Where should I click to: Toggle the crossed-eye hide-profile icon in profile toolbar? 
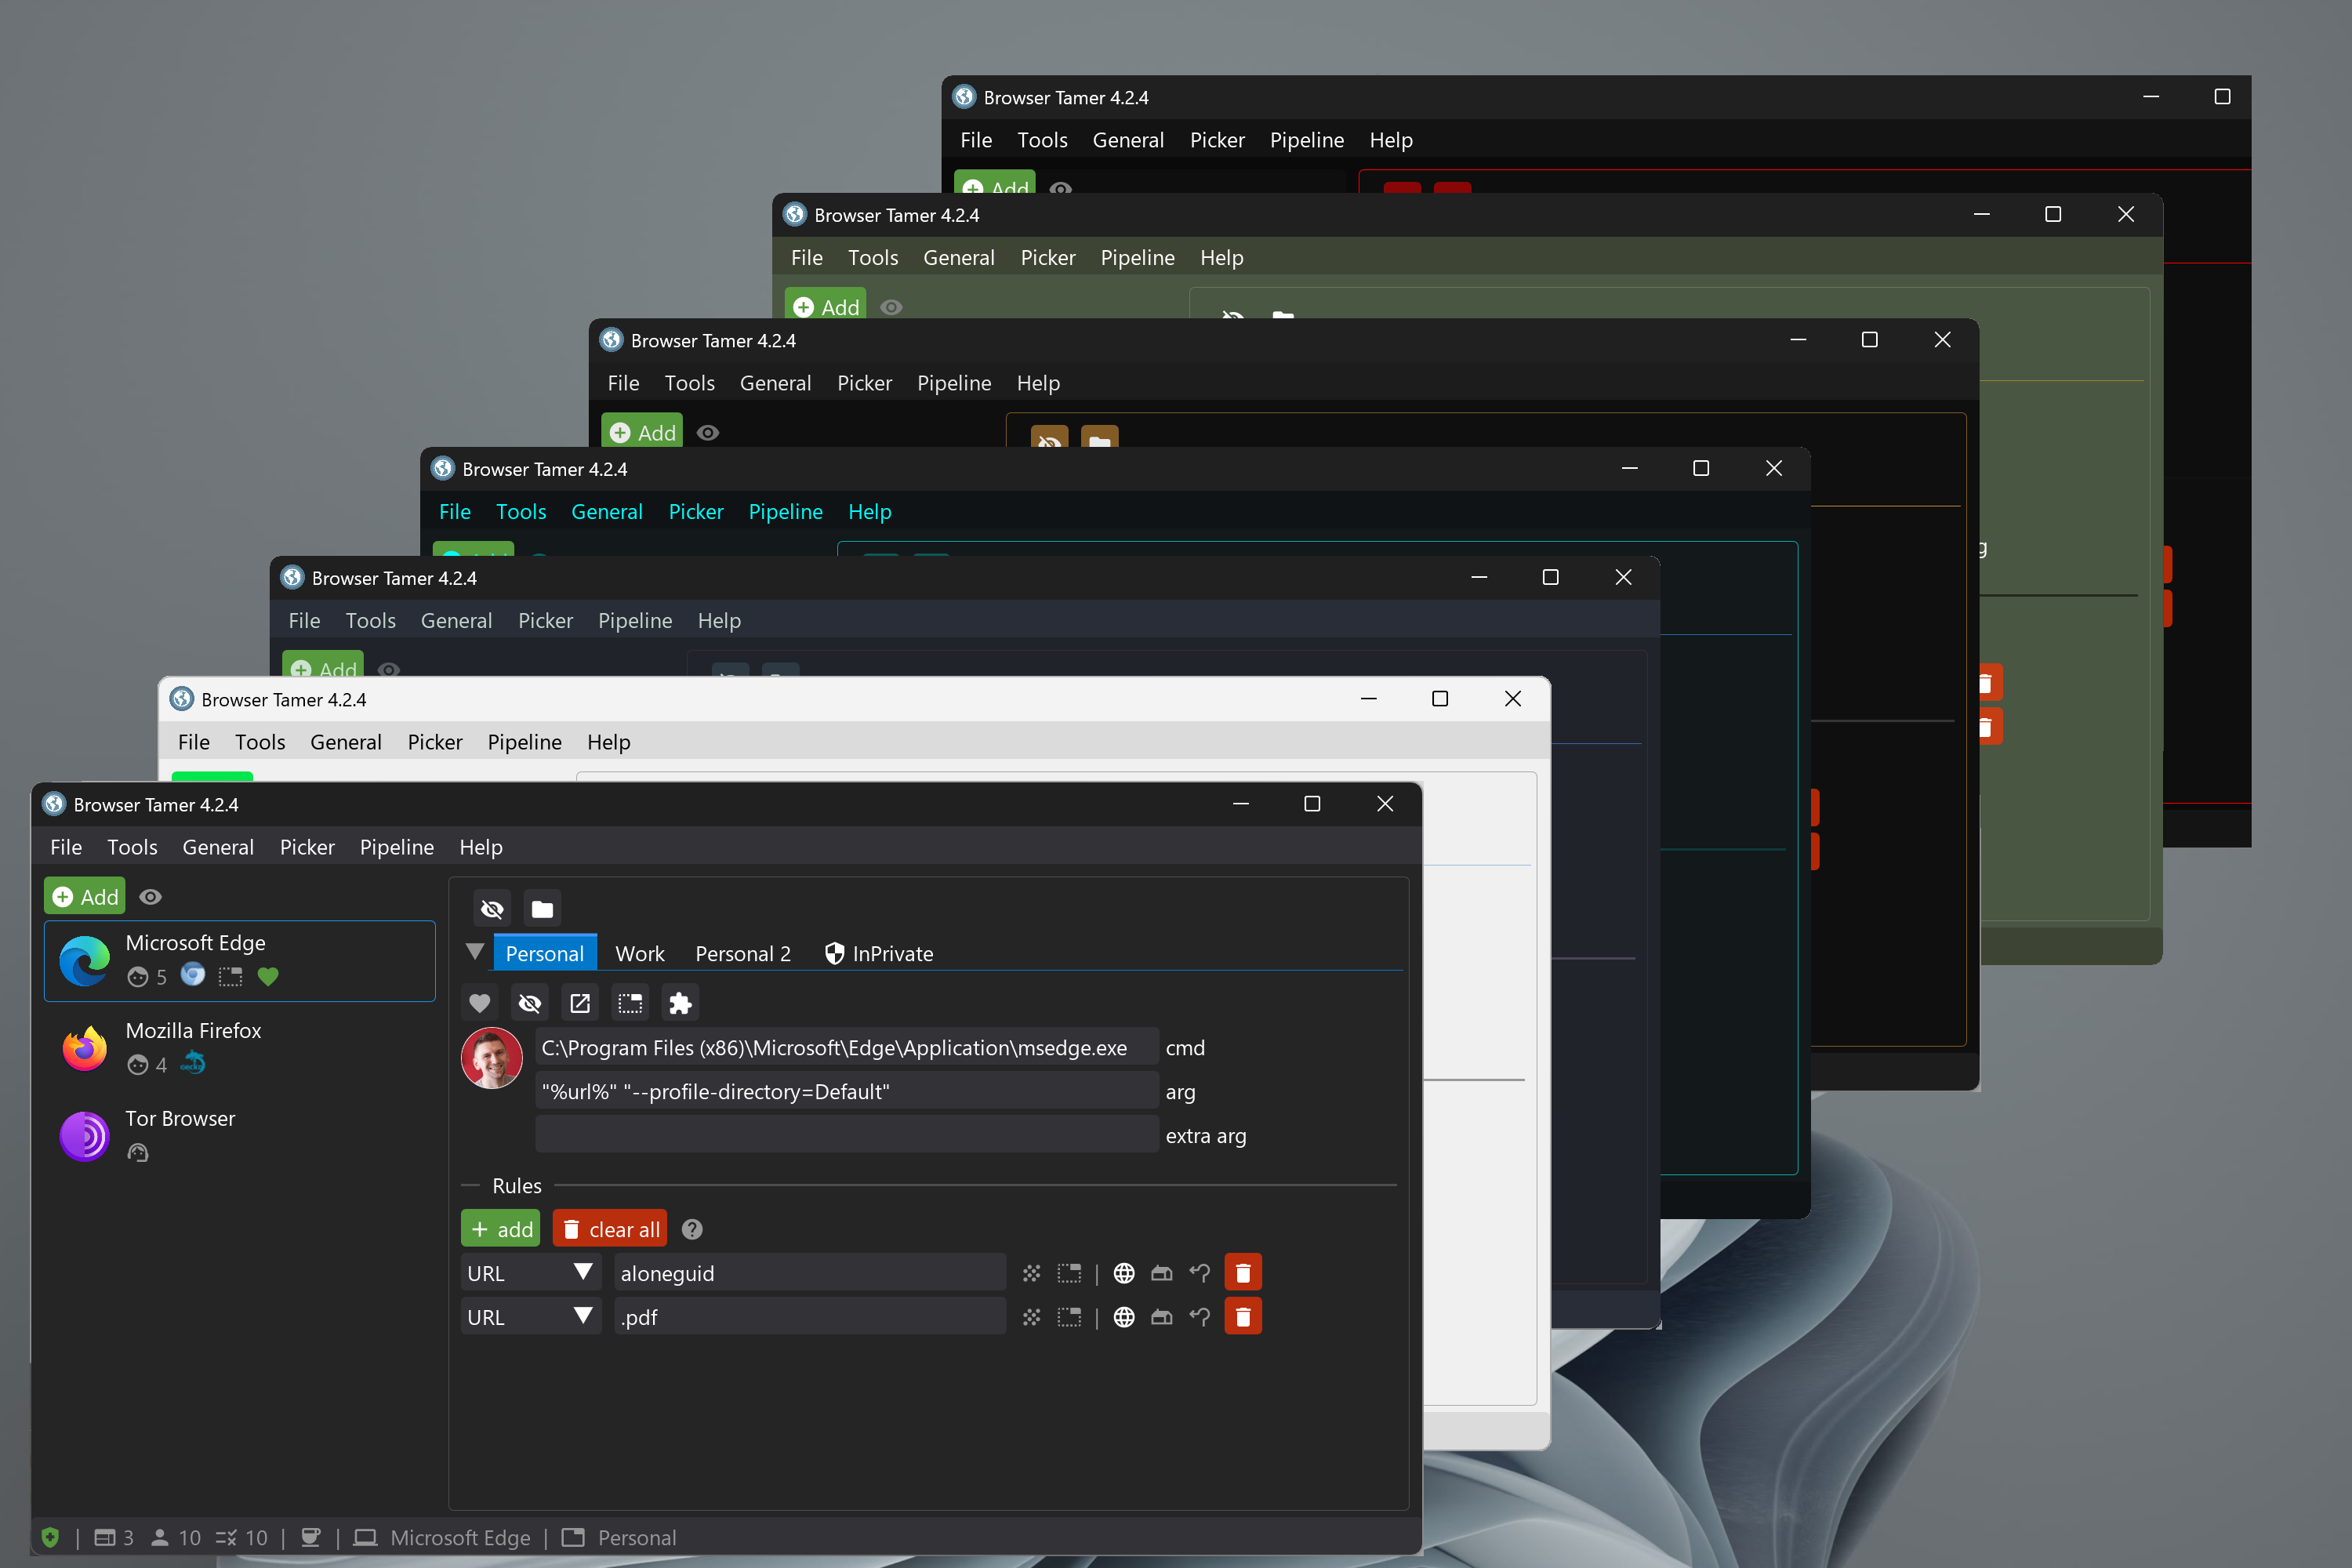(530, 1003)
